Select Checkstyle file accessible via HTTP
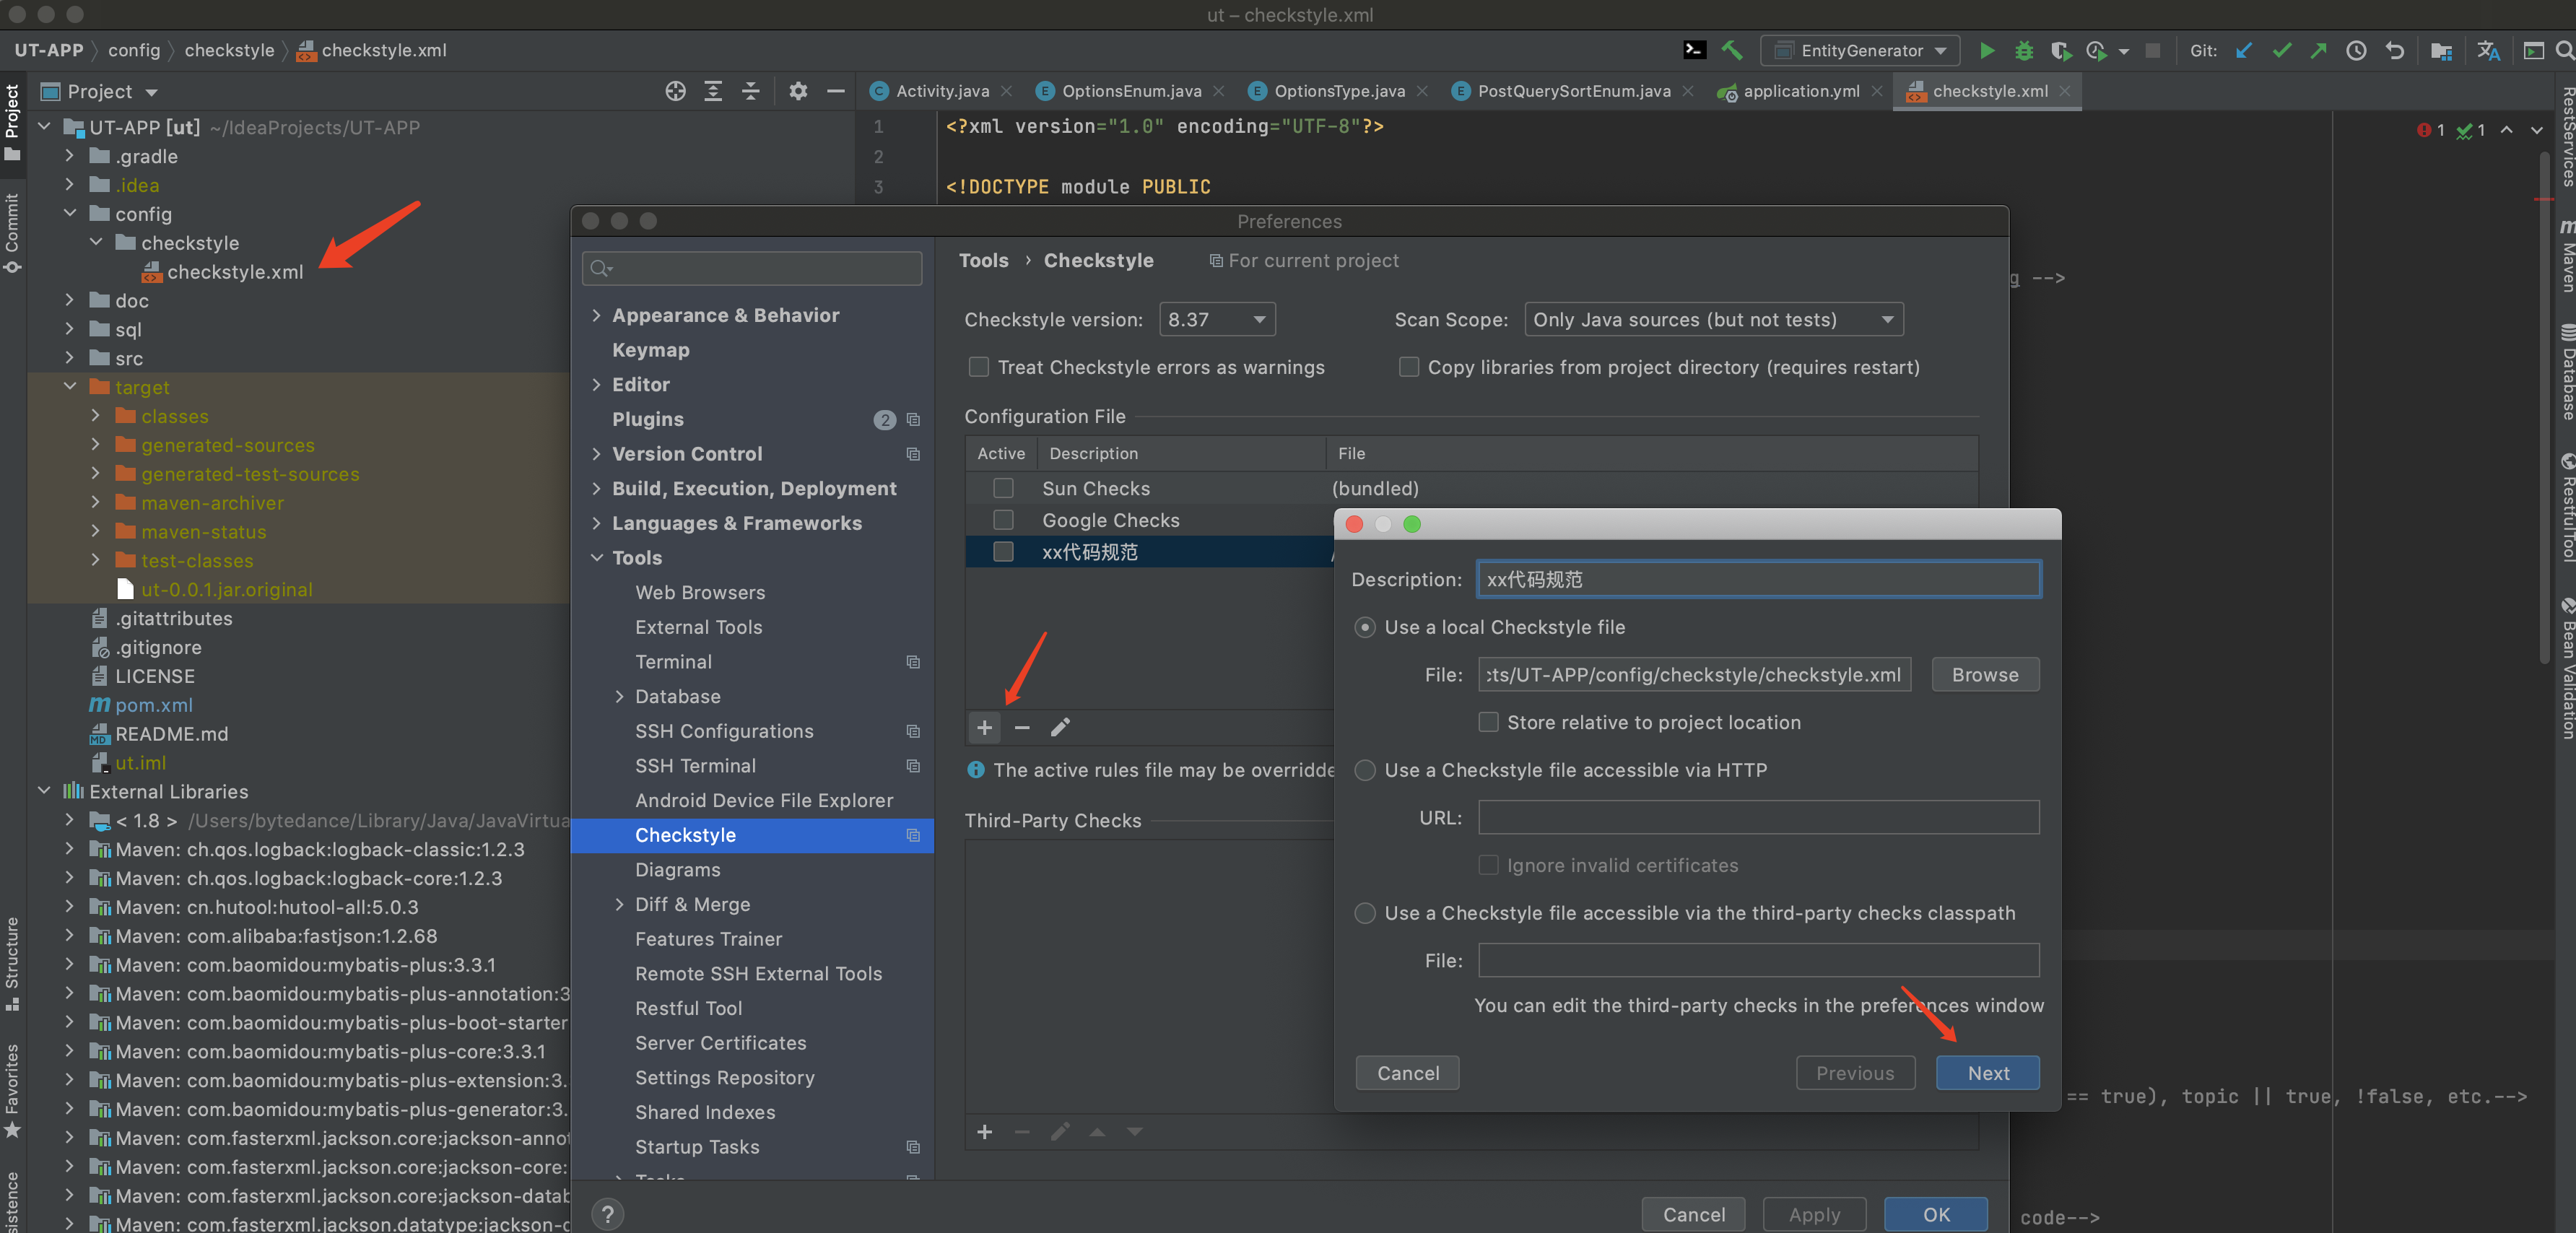2576x1233 pixels. (1365, 770)
